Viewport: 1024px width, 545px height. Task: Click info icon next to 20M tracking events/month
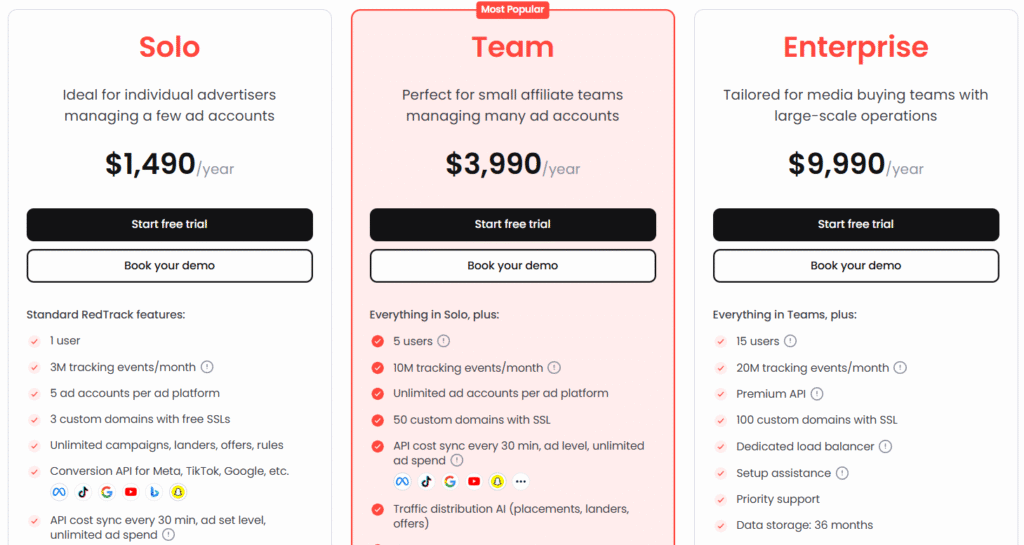[x=900, y=367]
